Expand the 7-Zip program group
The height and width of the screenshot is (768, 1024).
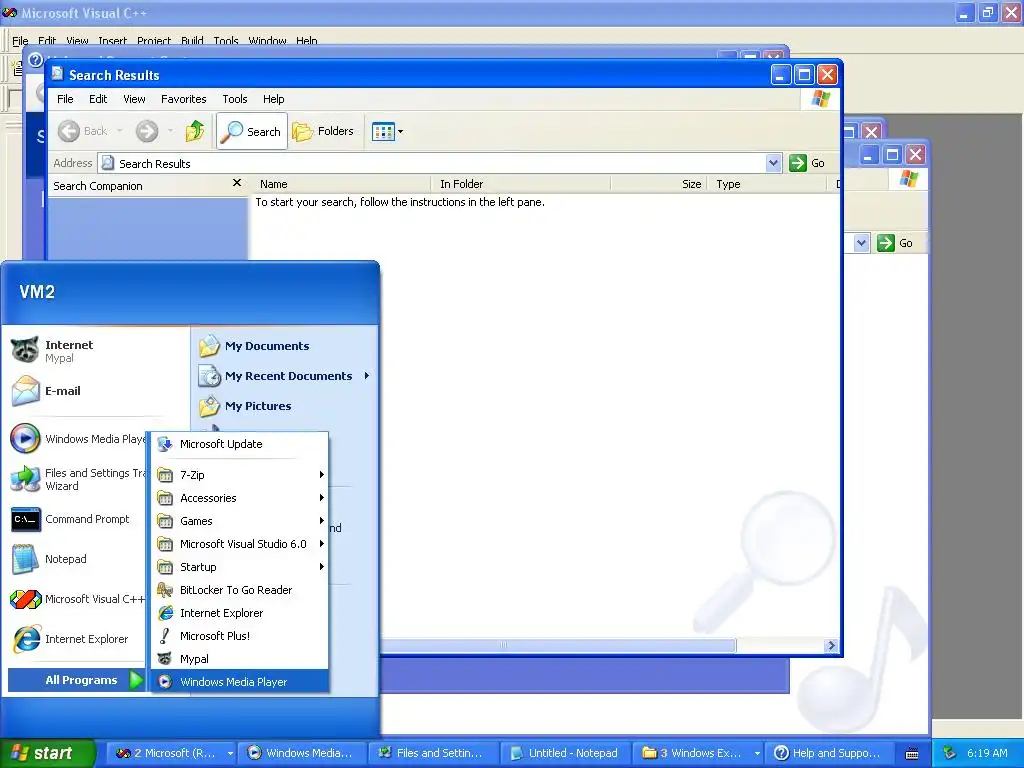240,475
